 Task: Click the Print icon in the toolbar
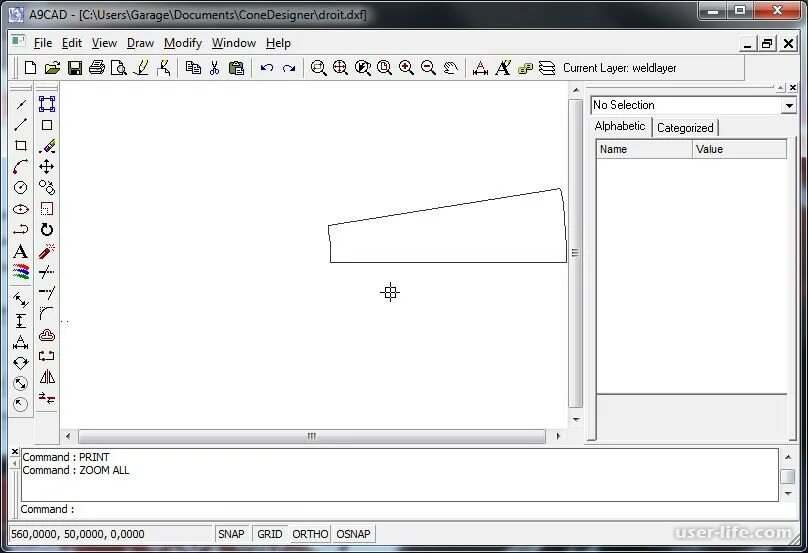coord(96,68)
